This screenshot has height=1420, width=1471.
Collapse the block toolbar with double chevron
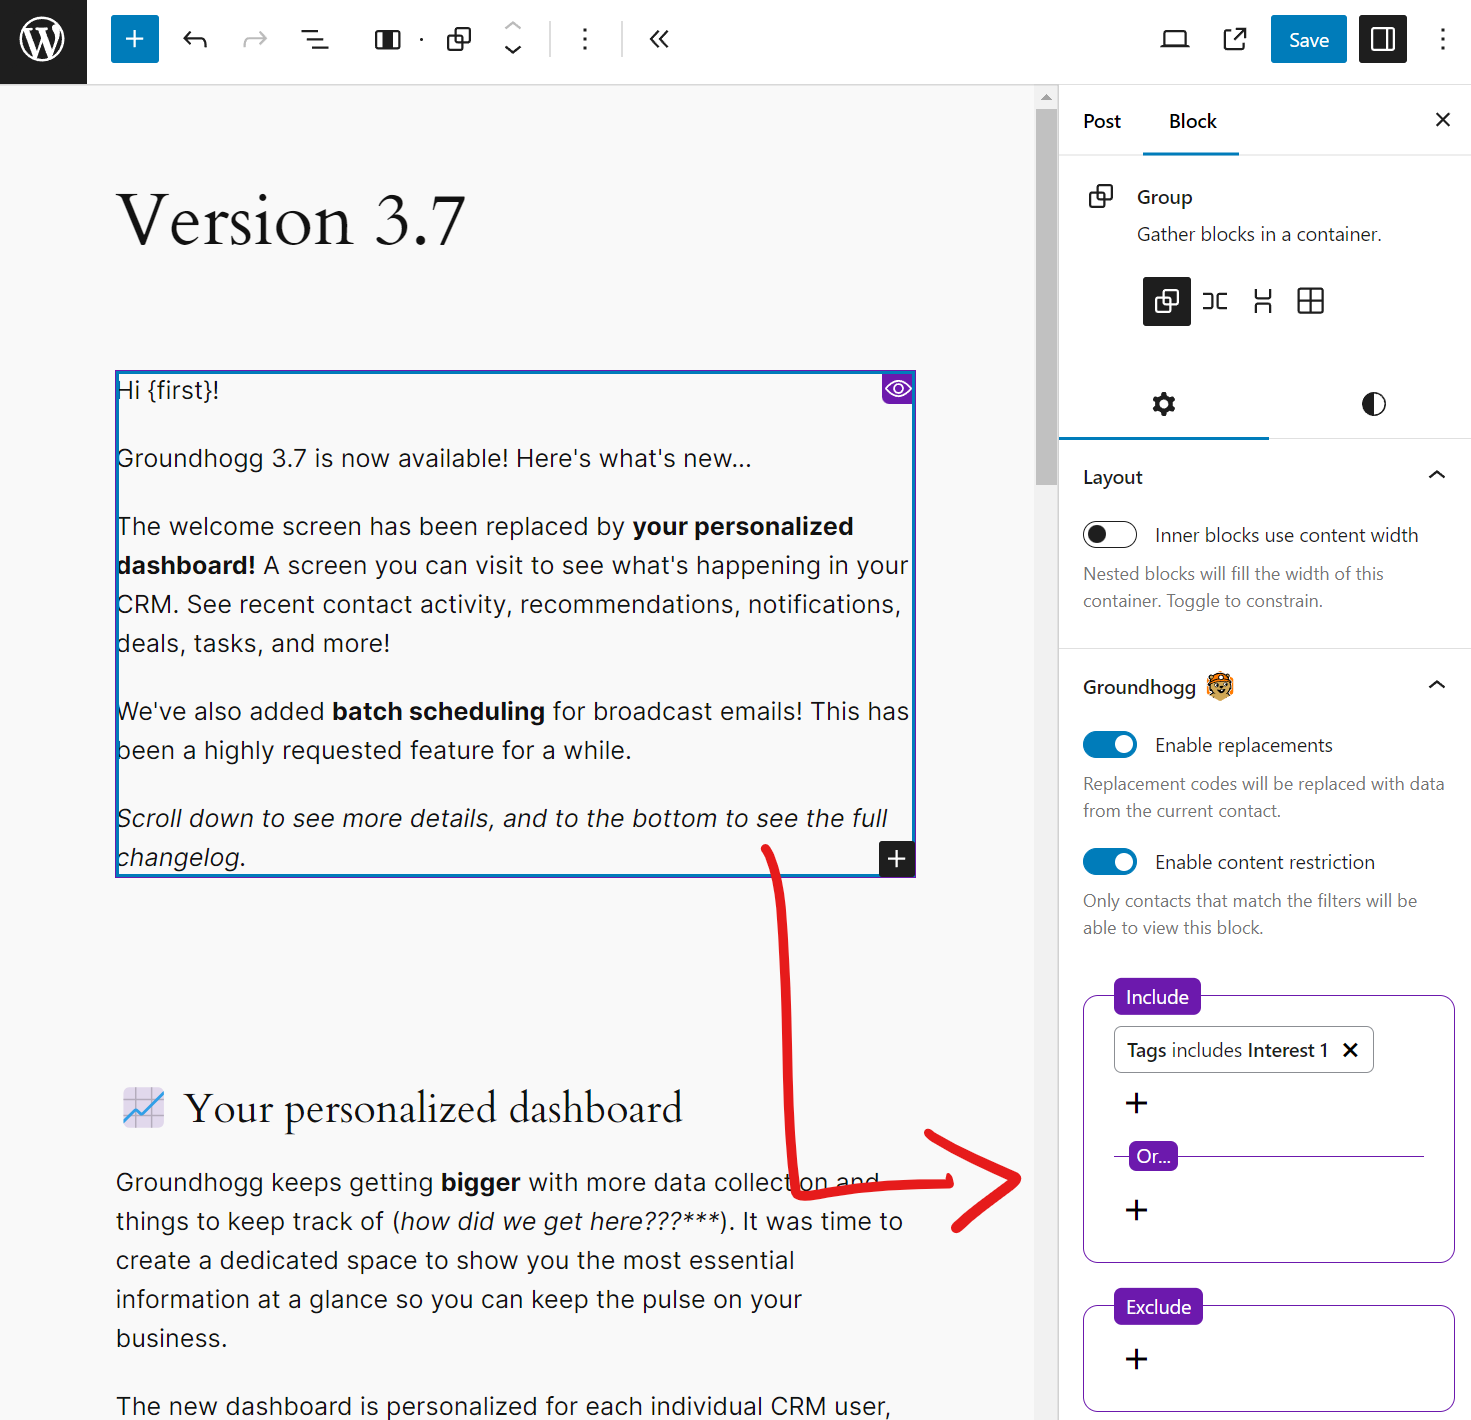[x=658, y=39]
